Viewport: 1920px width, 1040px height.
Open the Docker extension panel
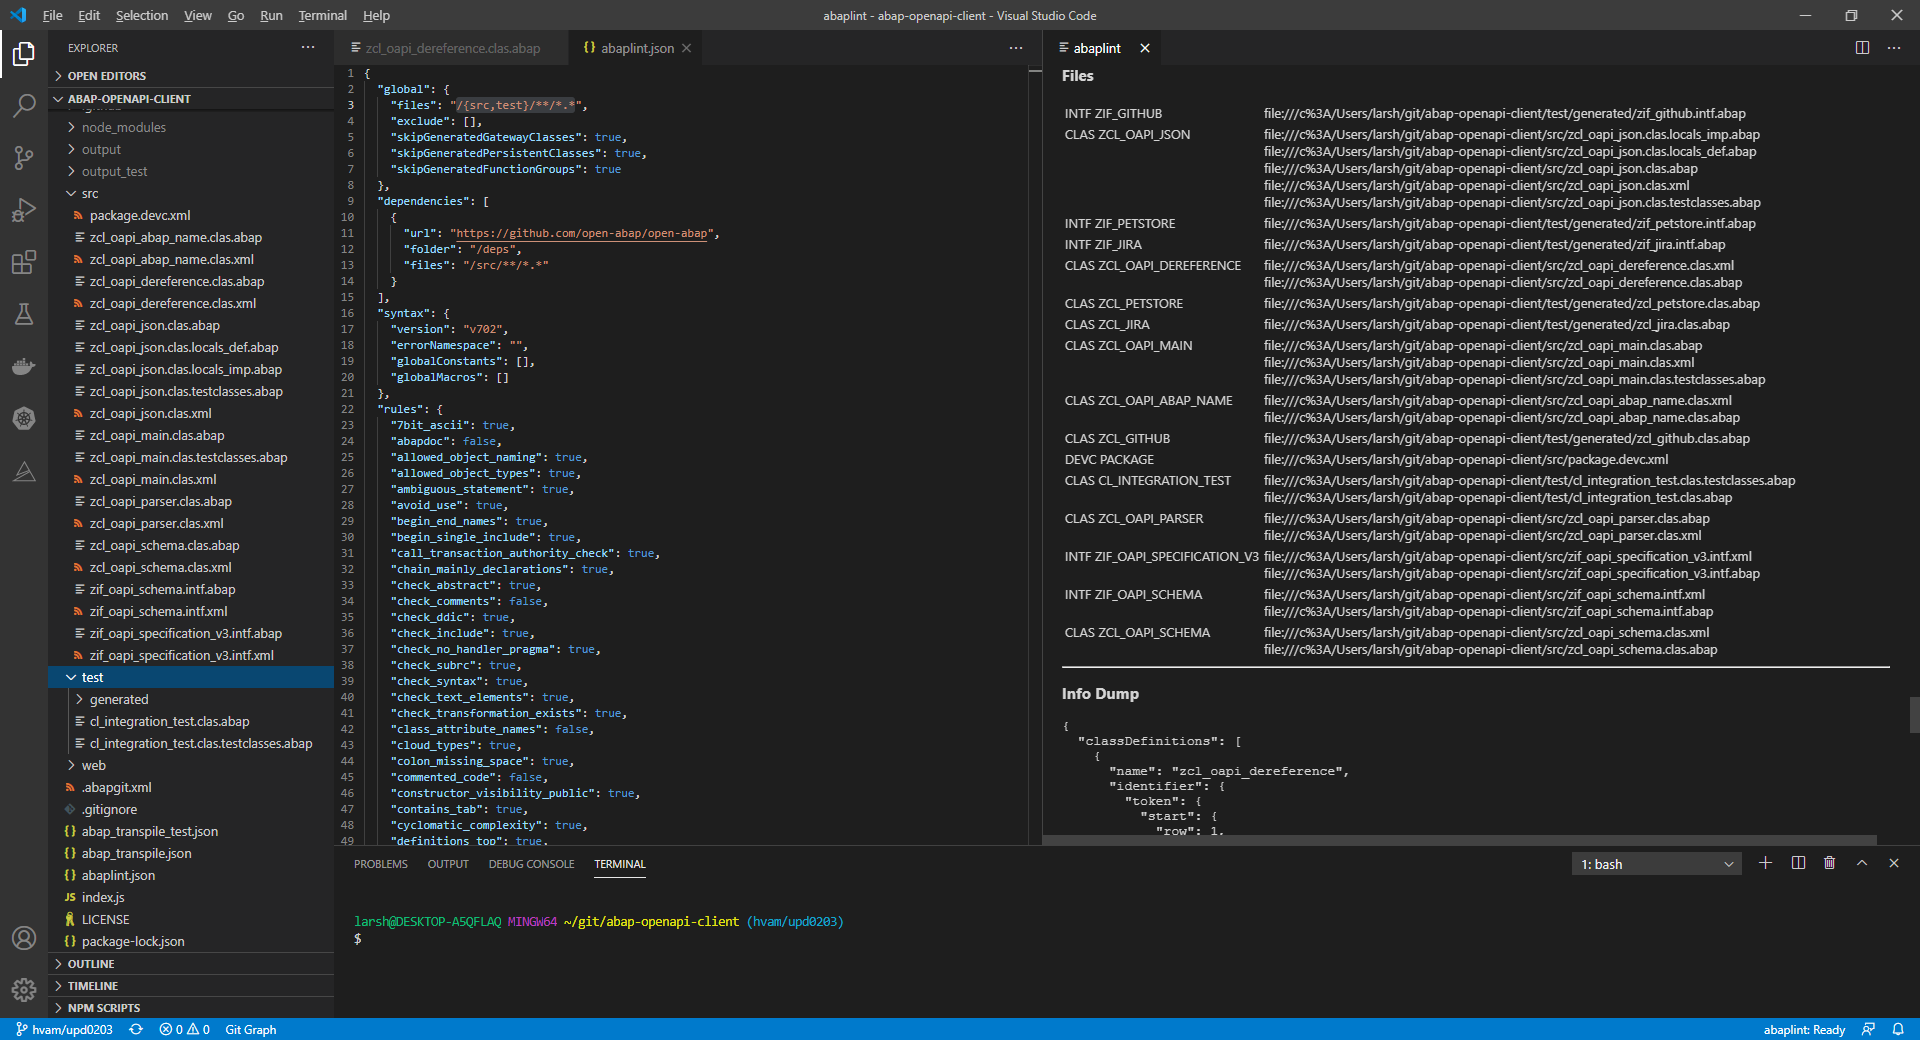click(24, 366)
